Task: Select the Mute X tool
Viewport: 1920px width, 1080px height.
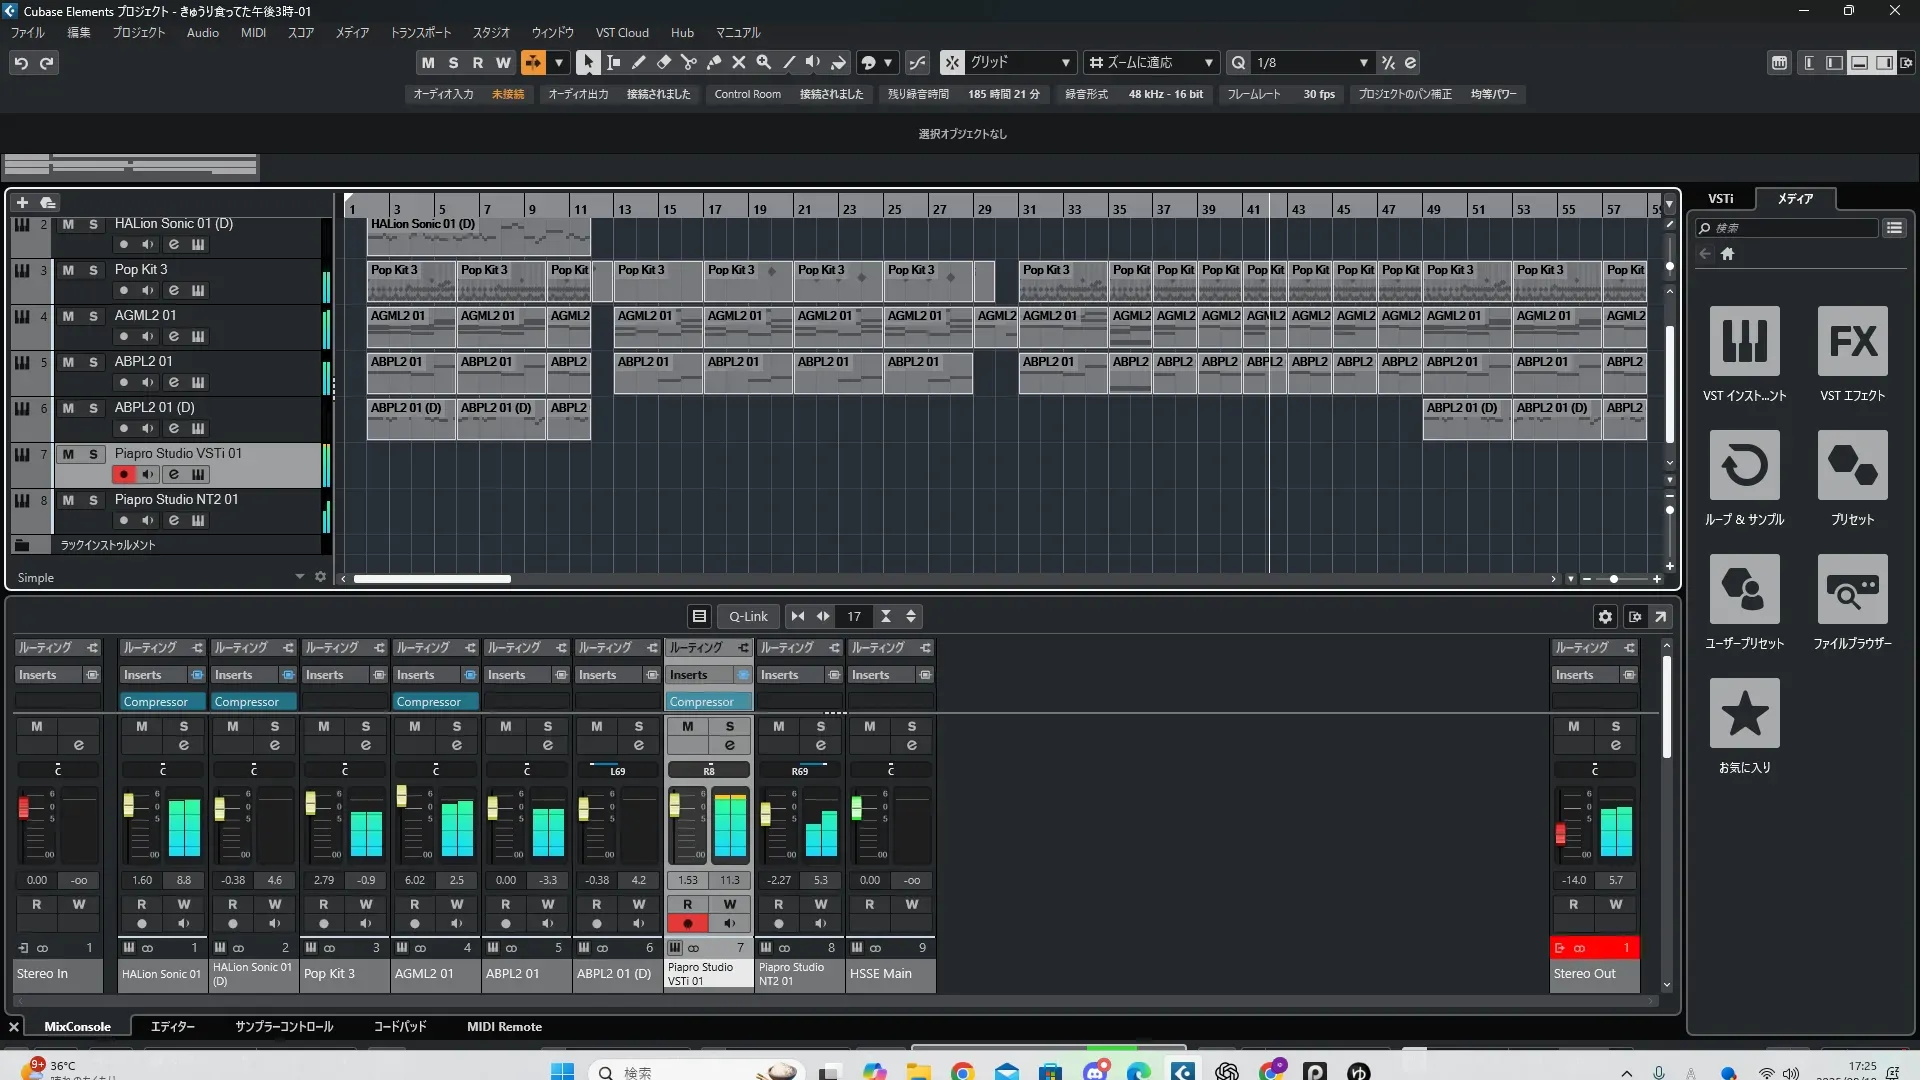Action: tap(739, 63)
